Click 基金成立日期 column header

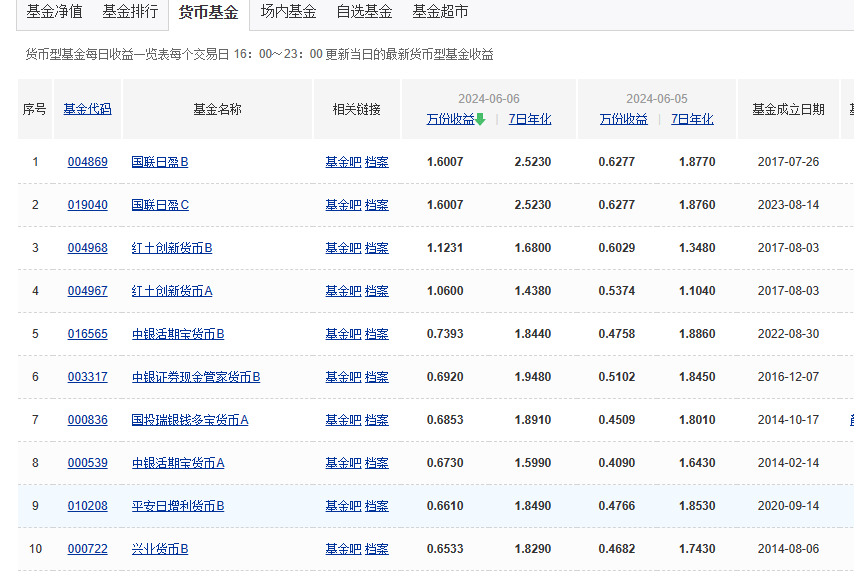pyautogui.click(x=788, y=109)
